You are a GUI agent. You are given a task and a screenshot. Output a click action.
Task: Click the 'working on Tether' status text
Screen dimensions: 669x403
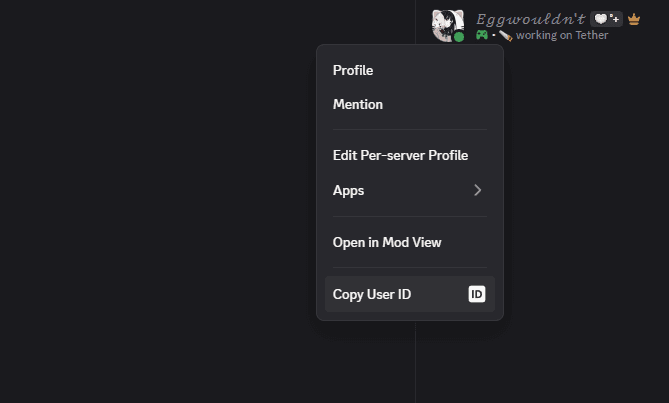click(562, 35)
